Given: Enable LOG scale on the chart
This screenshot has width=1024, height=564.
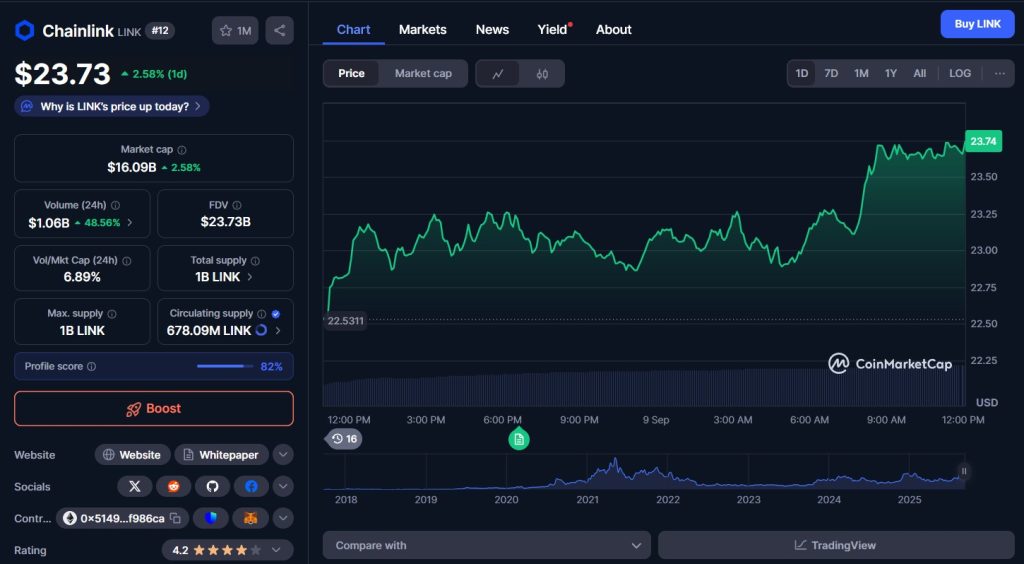Looking at the screenshot, I should [959, 74].
